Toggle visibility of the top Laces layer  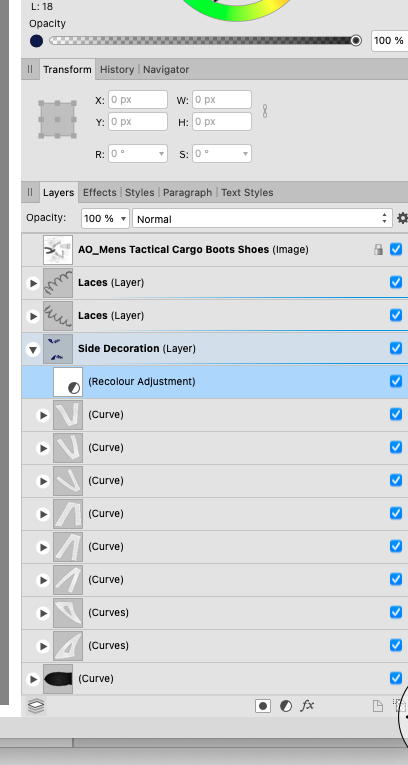[396, 282]
